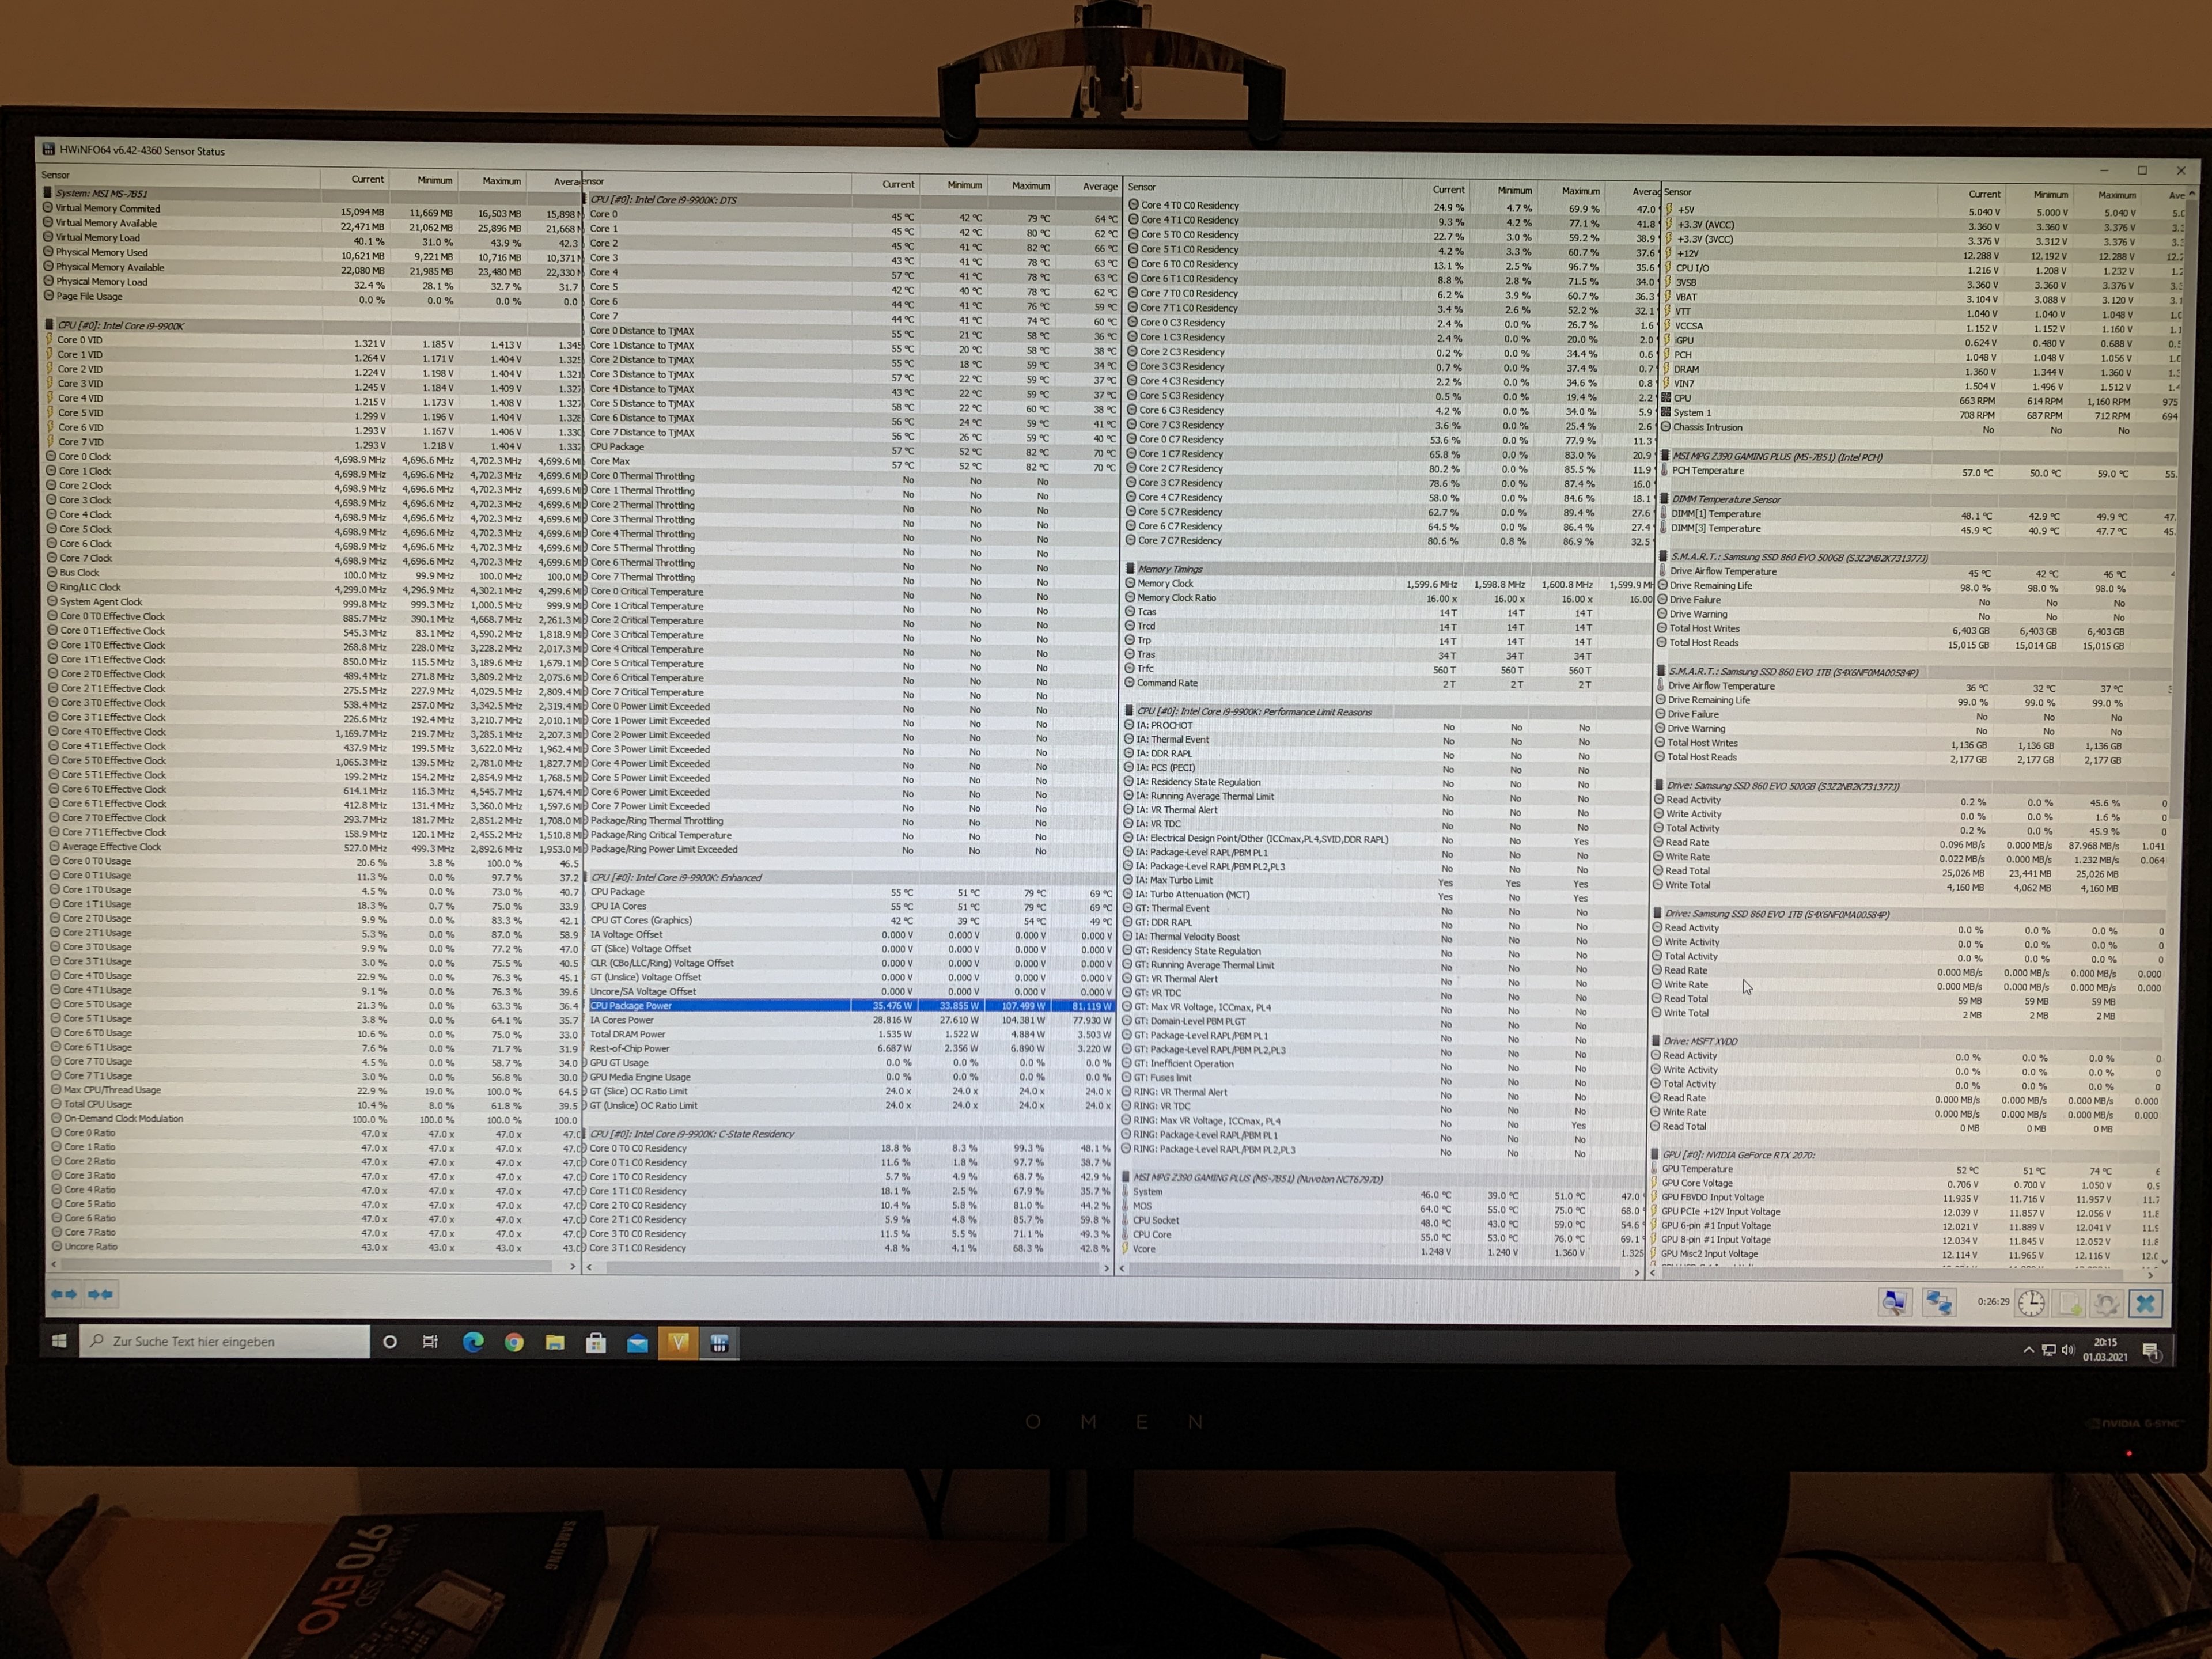Reset the elapsed time clock button
2212x1659 pixels.
2031,1302
